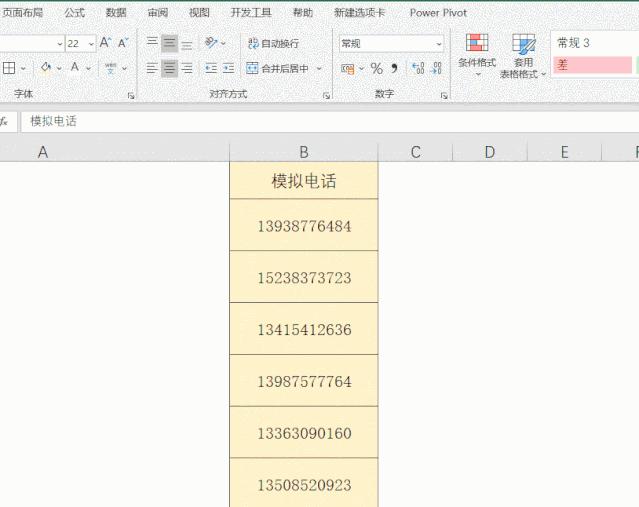
Task: Open the font name dropdown arrow
Action: [x=59, y=43]
